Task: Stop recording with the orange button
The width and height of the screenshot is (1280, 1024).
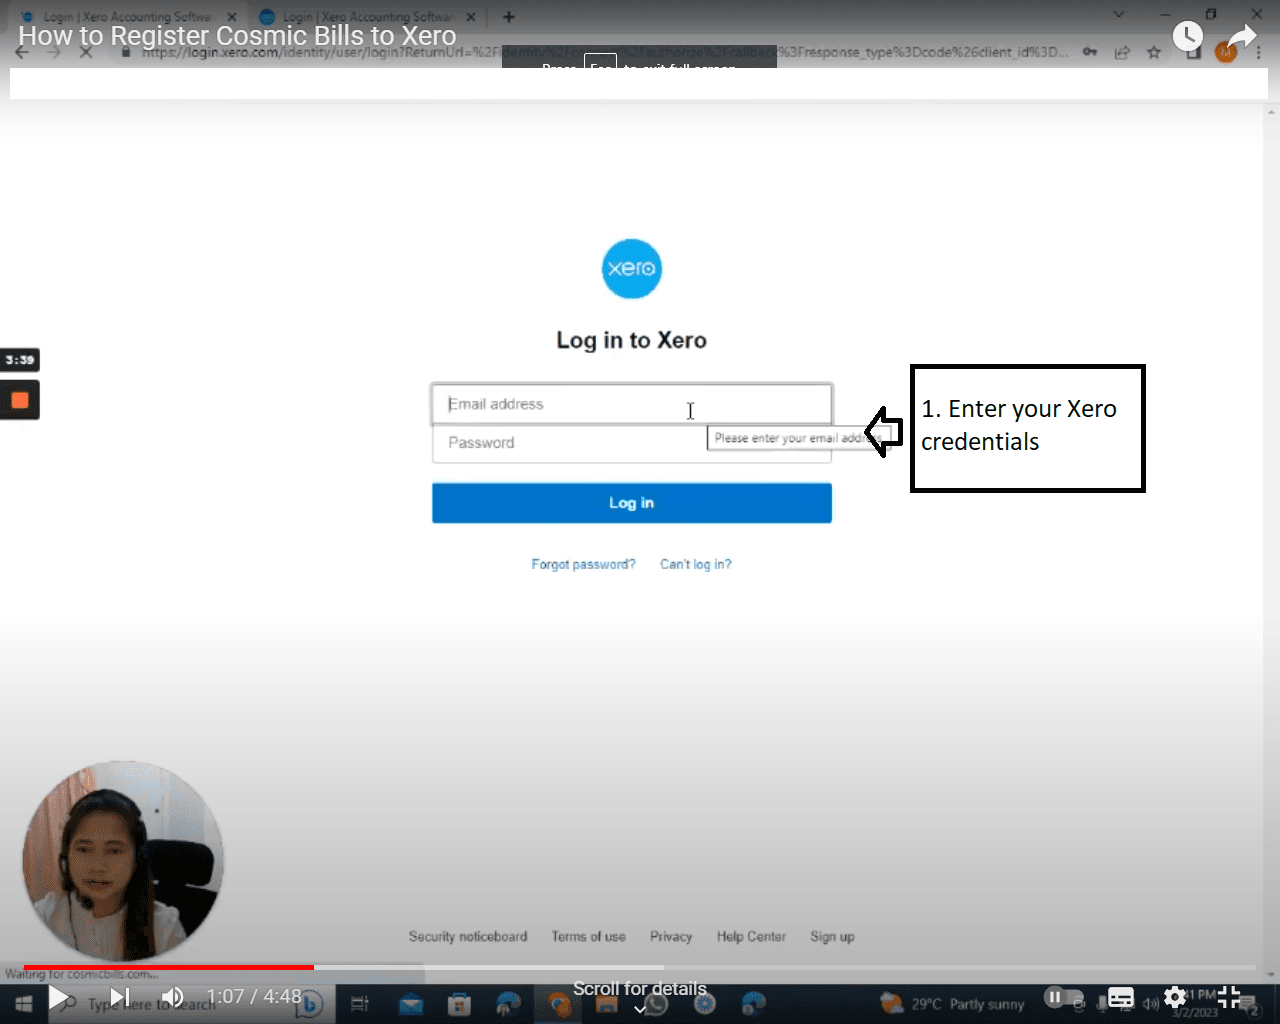Action: (x=19, y=400)
